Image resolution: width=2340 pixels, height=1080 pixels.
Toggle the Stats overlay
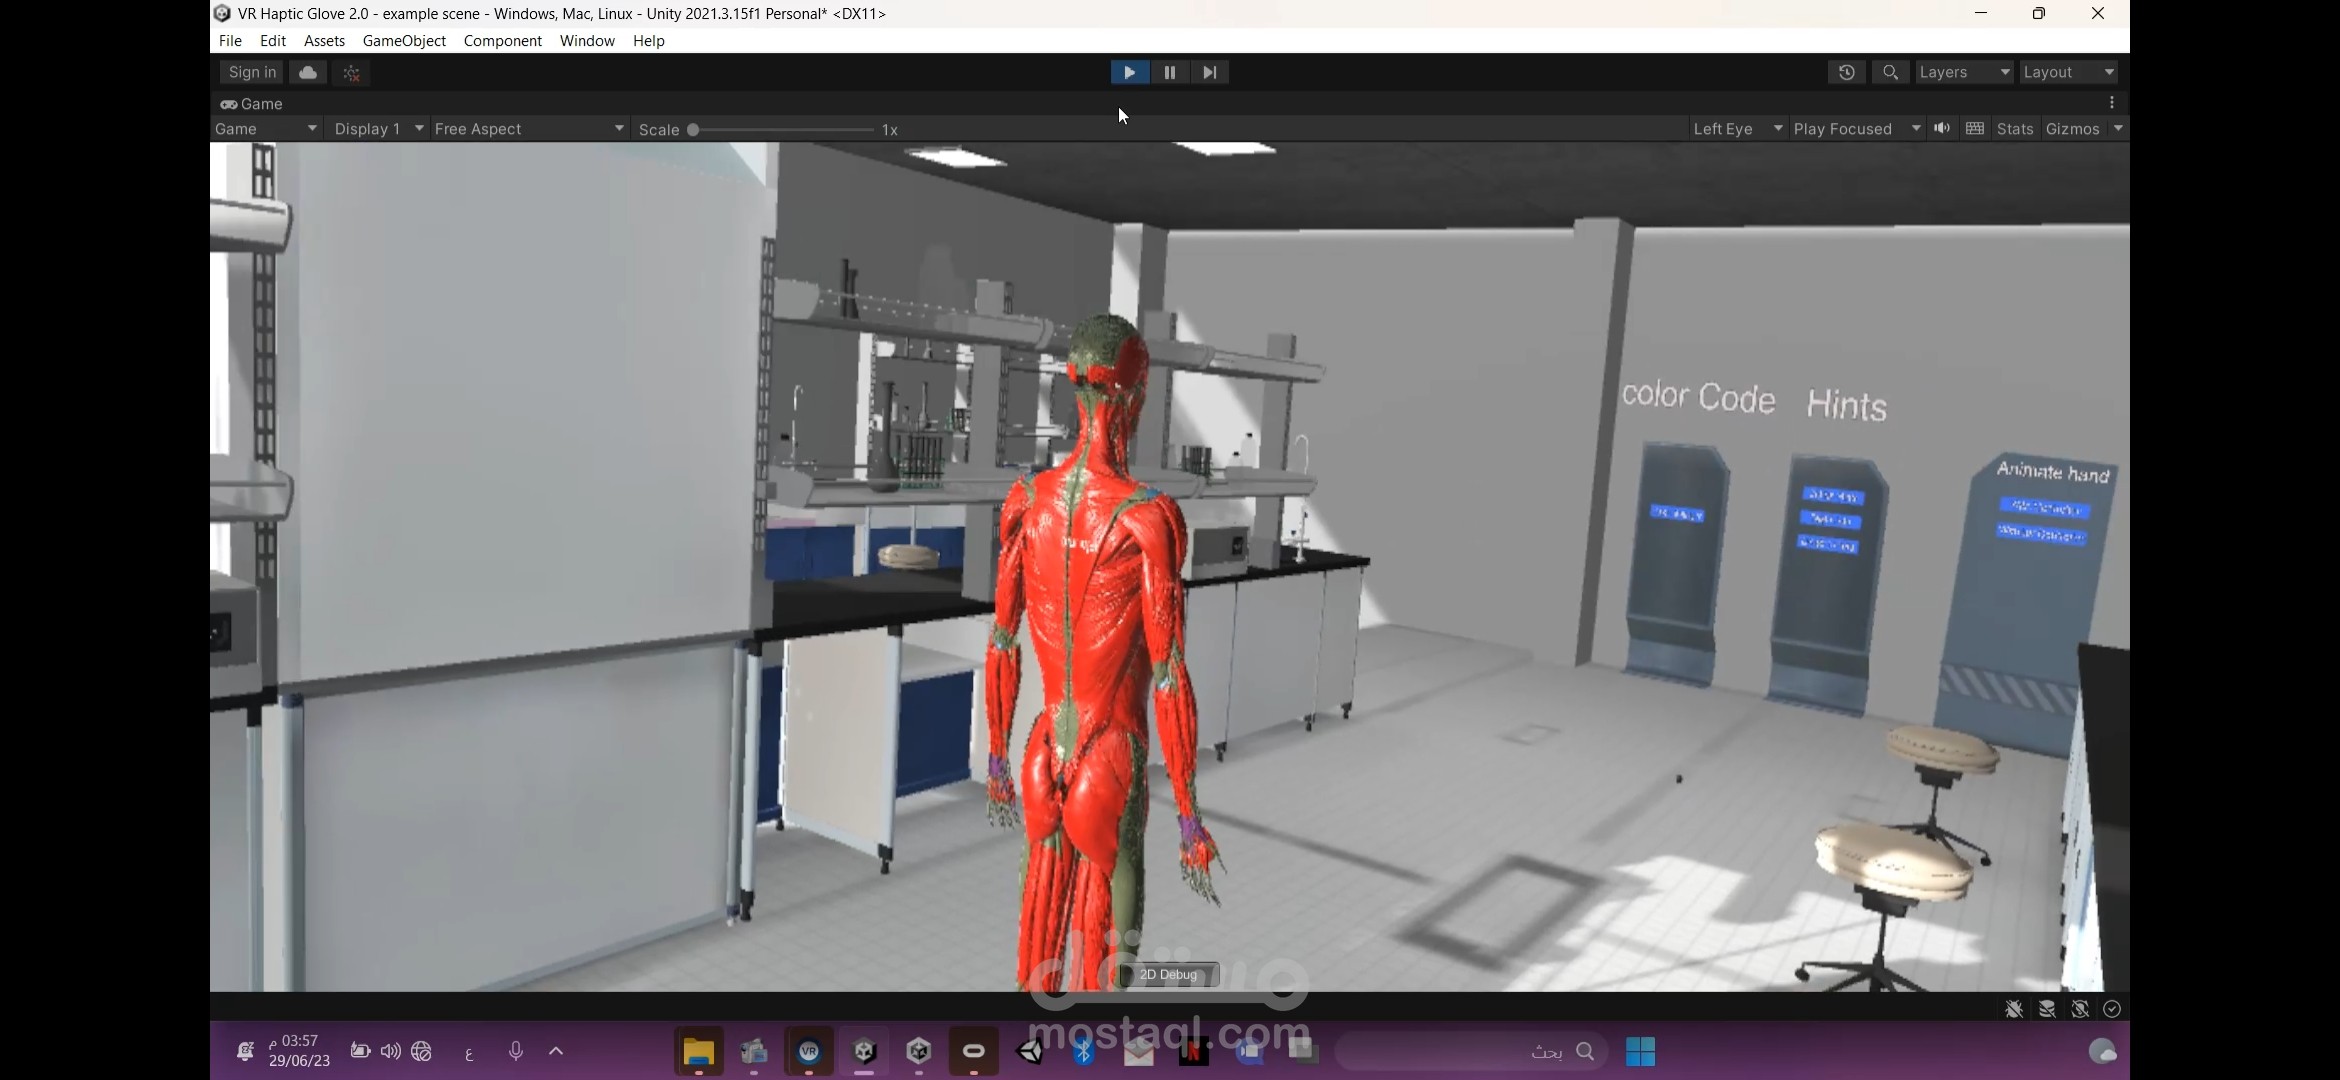(x=2014, y=129)
